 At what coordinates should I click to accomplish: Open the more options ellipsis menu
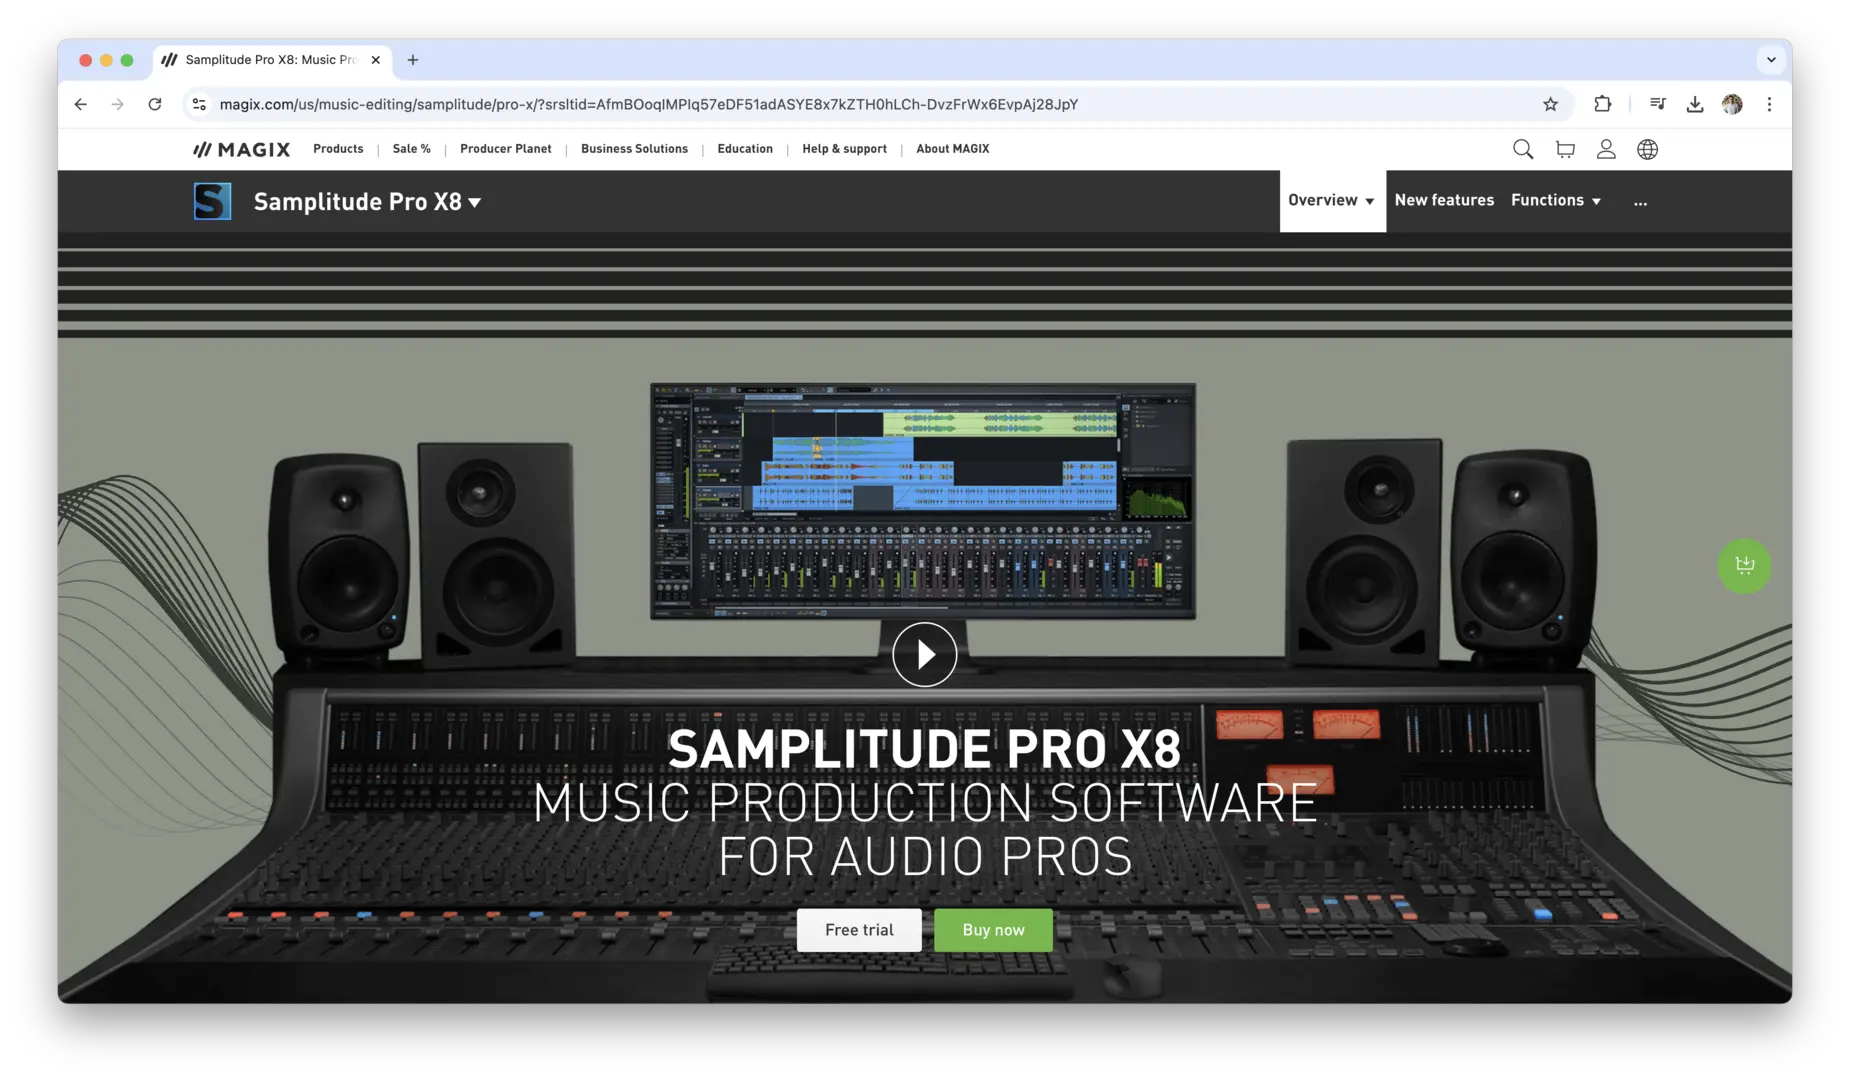tap(1640, 202)
